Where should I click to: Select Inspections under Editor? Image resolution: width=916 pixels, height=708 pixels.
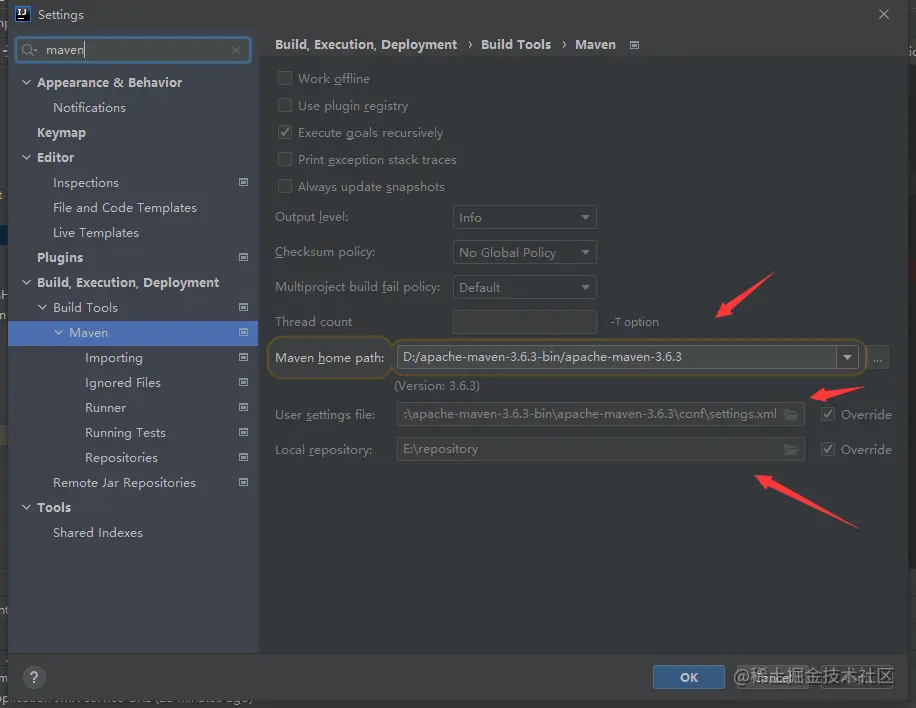tap(86, 183)
